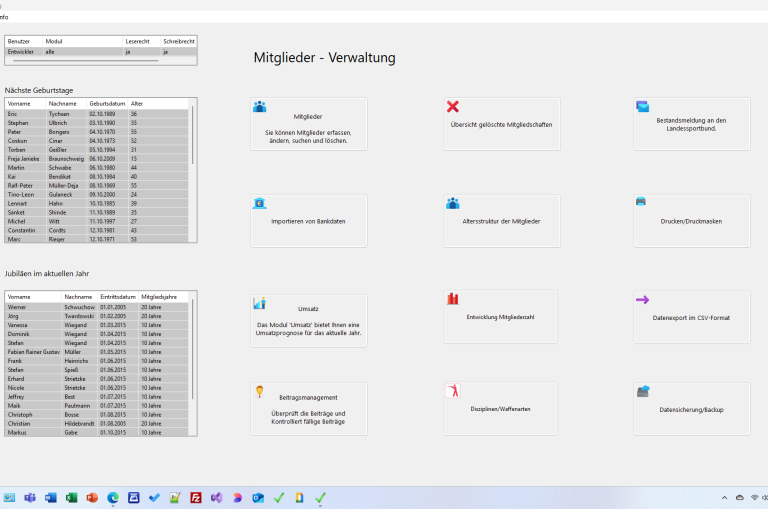Open the Info menu
Image resolution: width=768 pixels, height=509 pixels.
(x=4, y=17)
